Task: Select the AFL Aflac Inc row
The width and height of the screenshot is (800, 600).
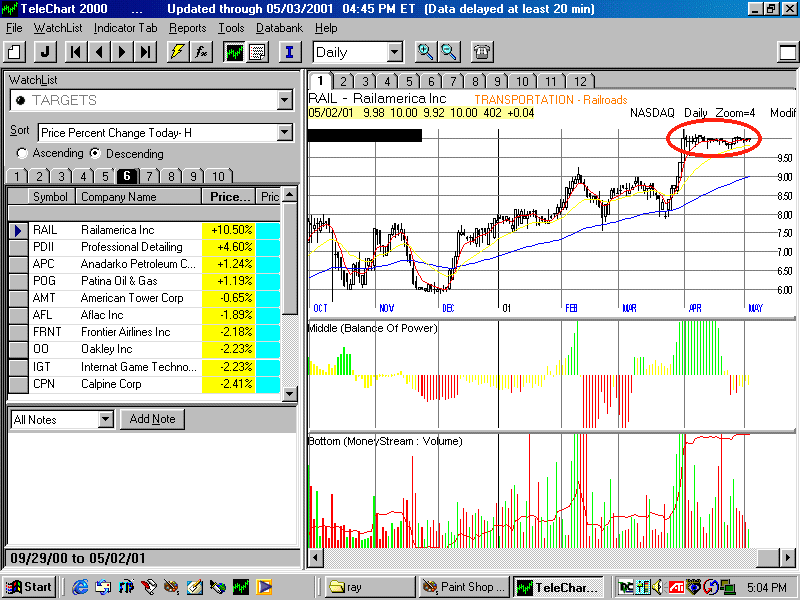Action: tap(144, 315)
